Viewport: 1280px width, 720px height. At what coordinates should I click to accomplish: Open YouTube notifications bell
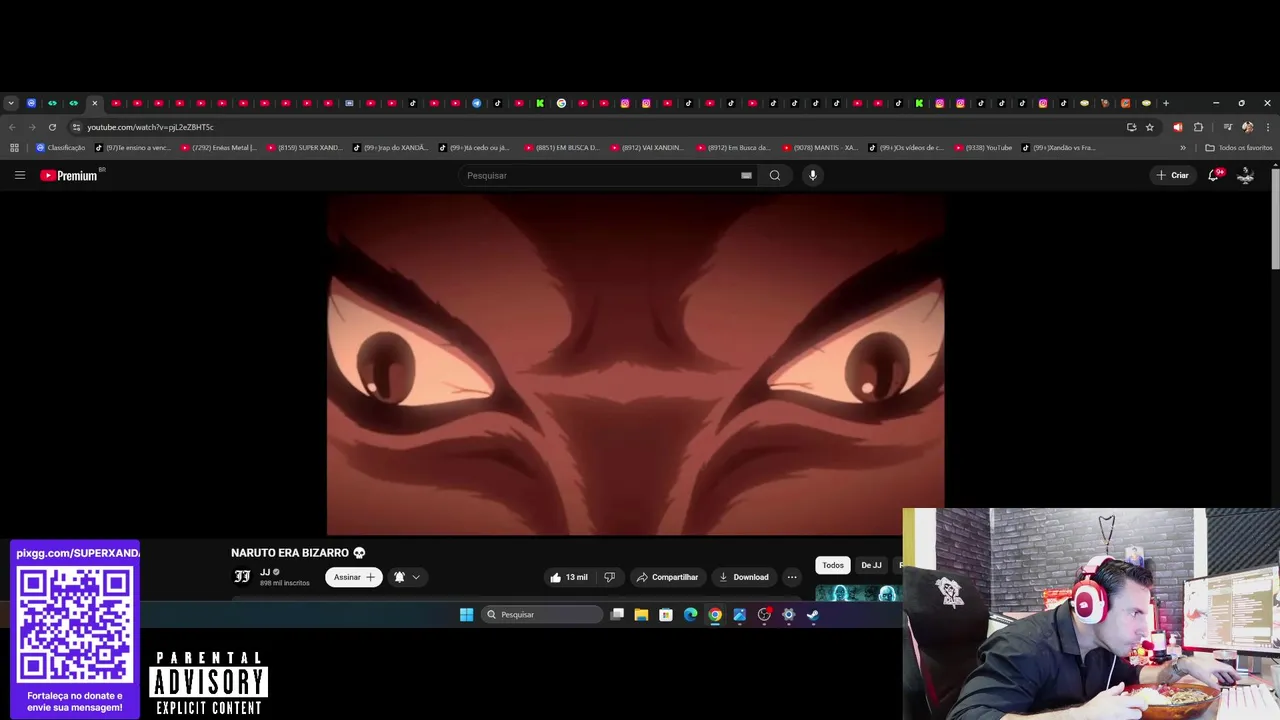pyautogui.click(x=1213, y=175)
